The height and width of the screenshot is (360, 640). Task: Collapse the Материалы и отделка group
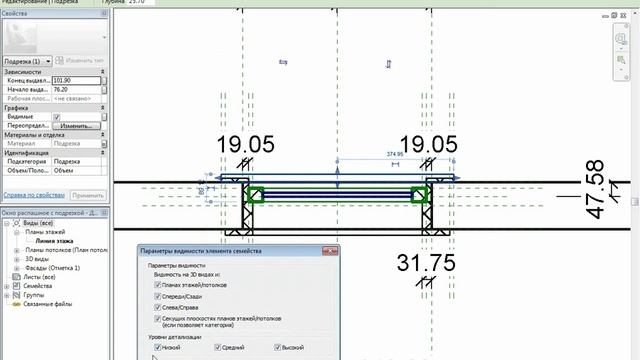click(x=102, y=135)
